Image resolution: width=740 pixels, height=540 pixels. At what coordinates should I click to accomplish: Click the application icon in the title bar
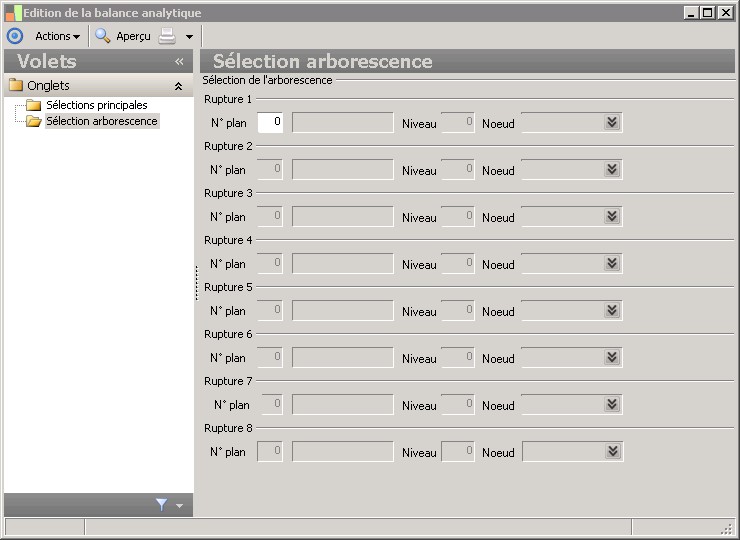14,13
